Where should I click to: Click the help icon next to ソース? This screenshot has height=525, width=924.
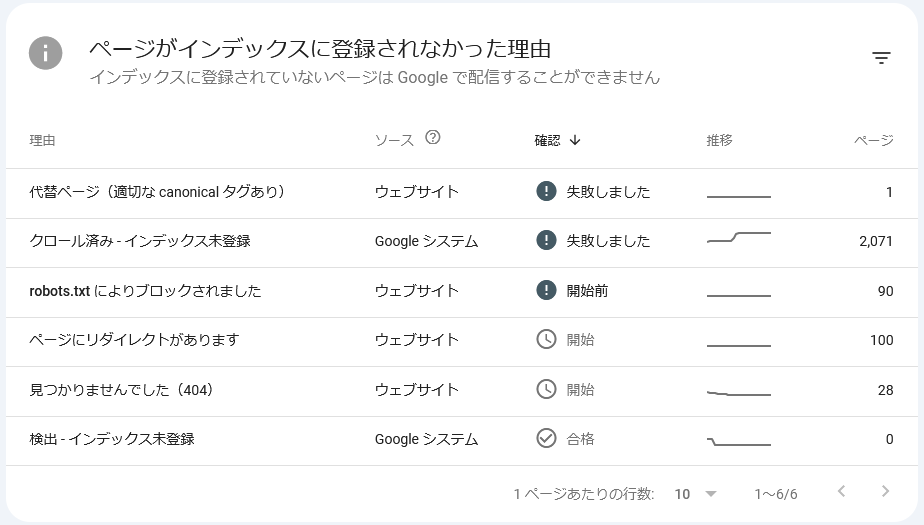433,137
